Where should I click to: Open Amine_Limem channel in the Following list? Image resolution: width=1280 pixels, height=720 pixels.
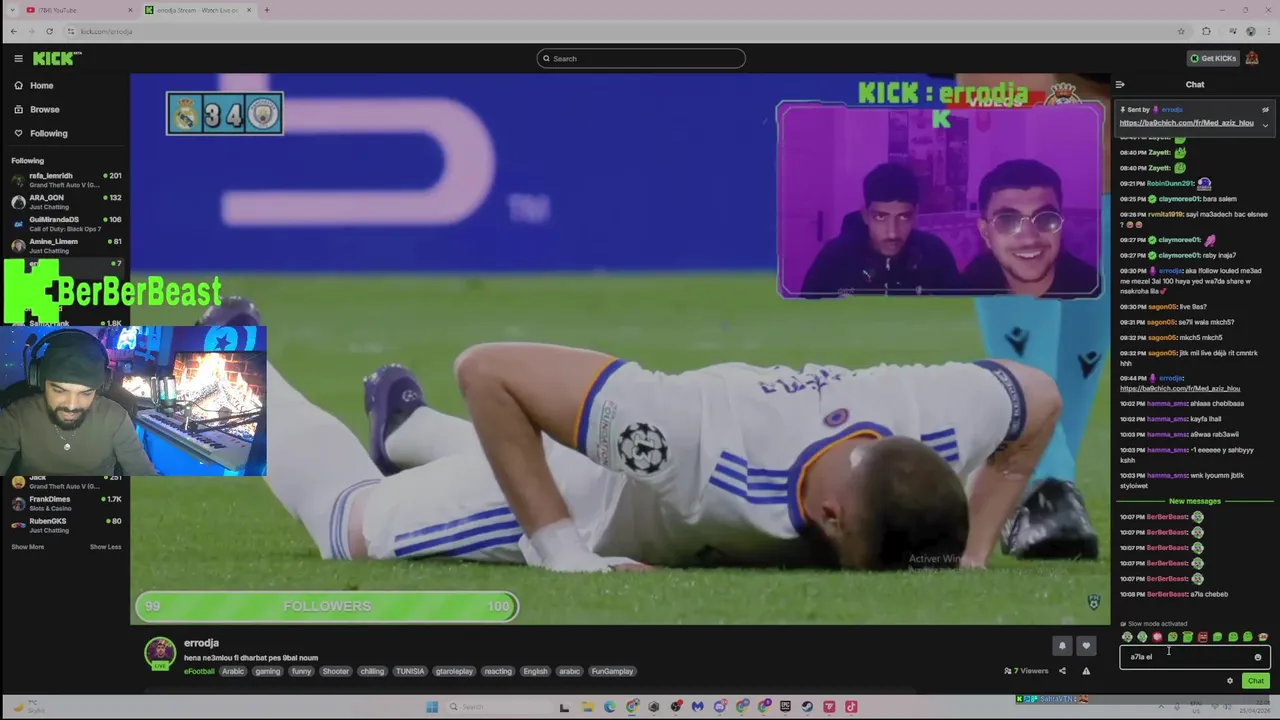coord(66,246)
